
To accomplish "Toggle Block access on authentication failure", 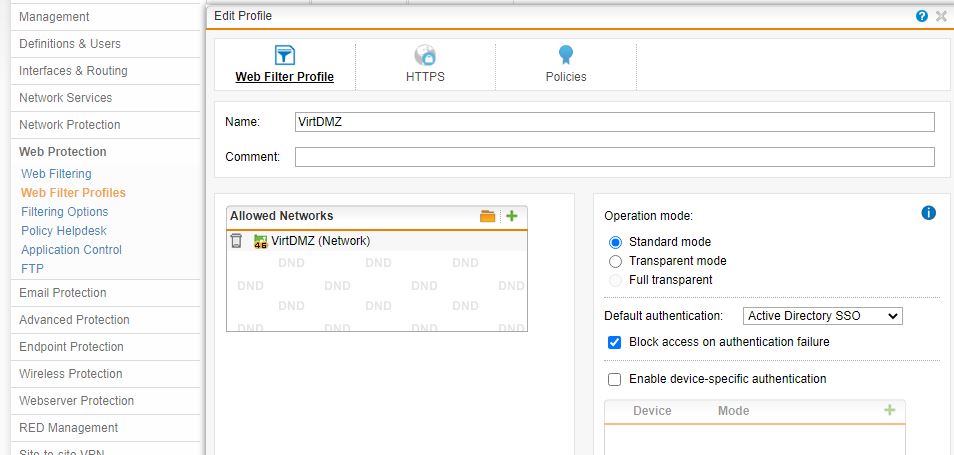I will click(615, 342).
